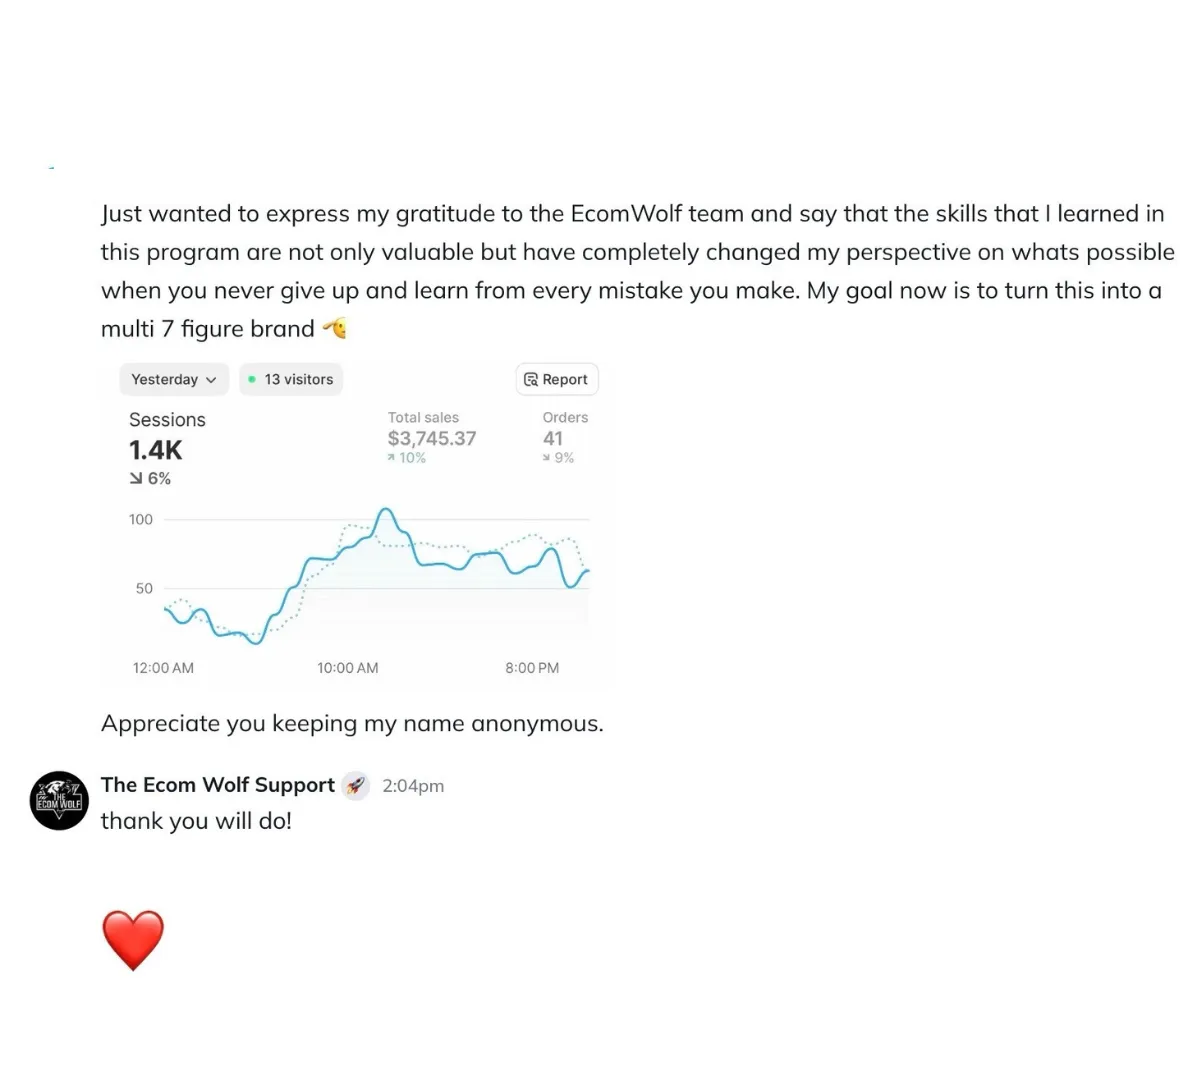Click the Report magnifier icon
This screenshot has height=1080, width=1200.
pos(531,379)
